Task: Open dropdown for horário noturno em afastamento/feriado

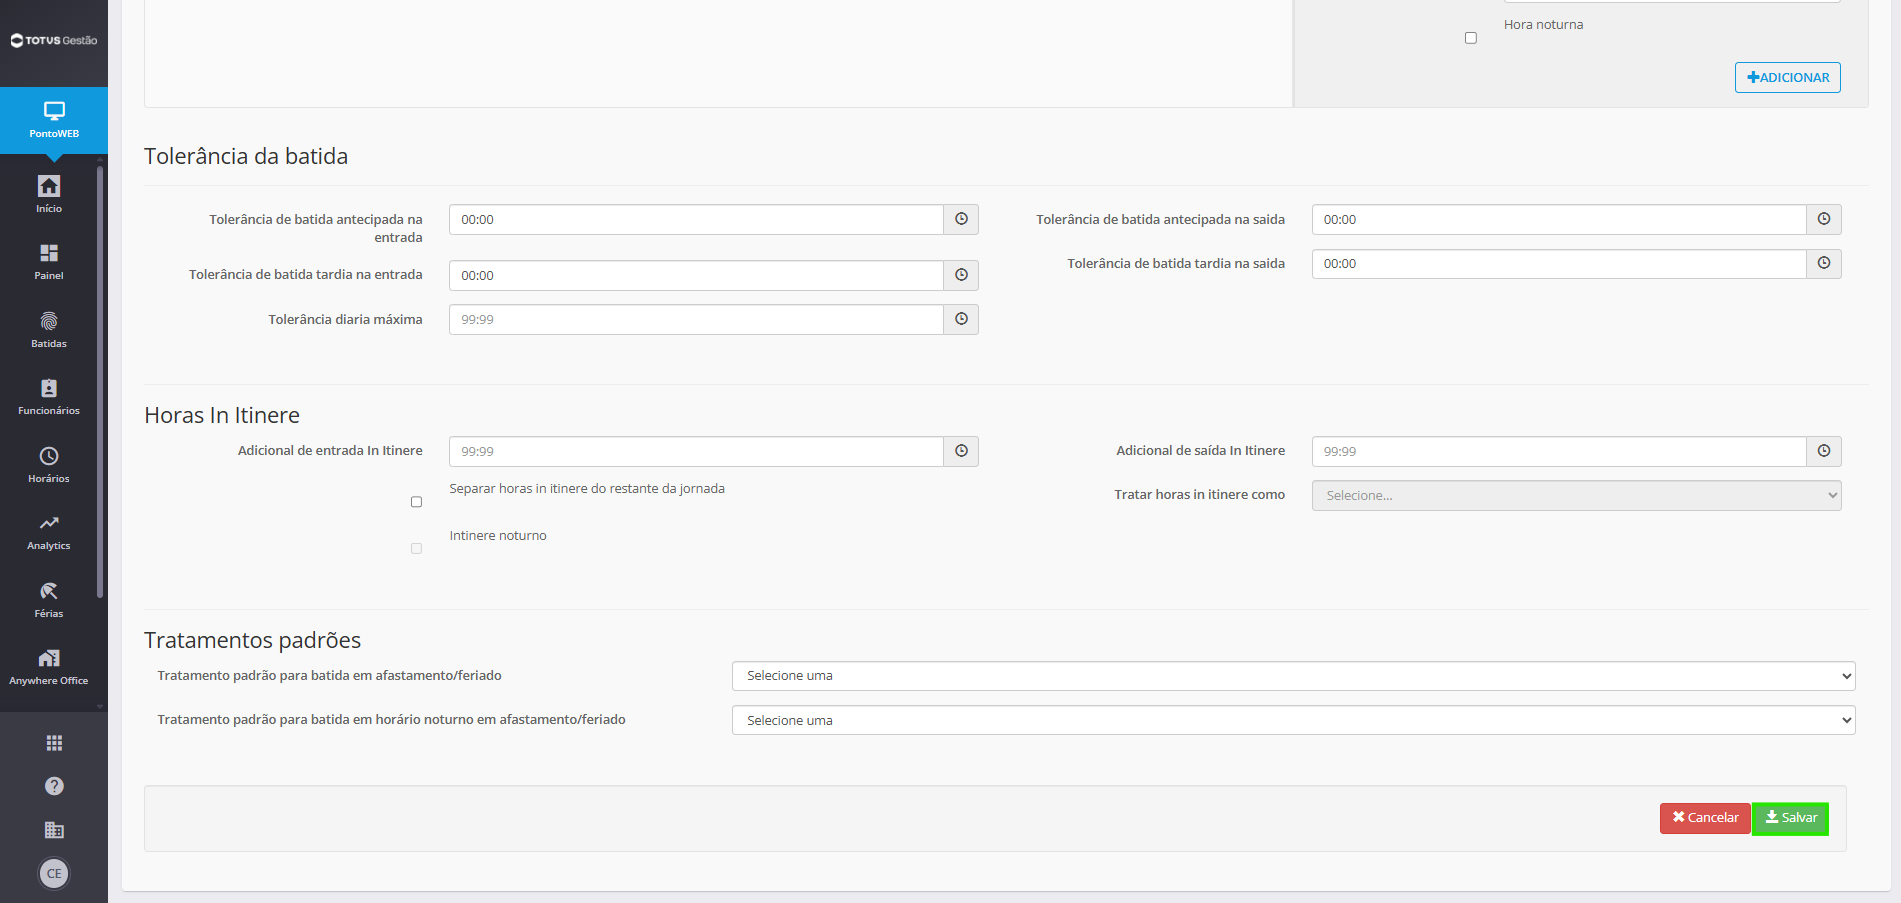Action: [1294, 720]
